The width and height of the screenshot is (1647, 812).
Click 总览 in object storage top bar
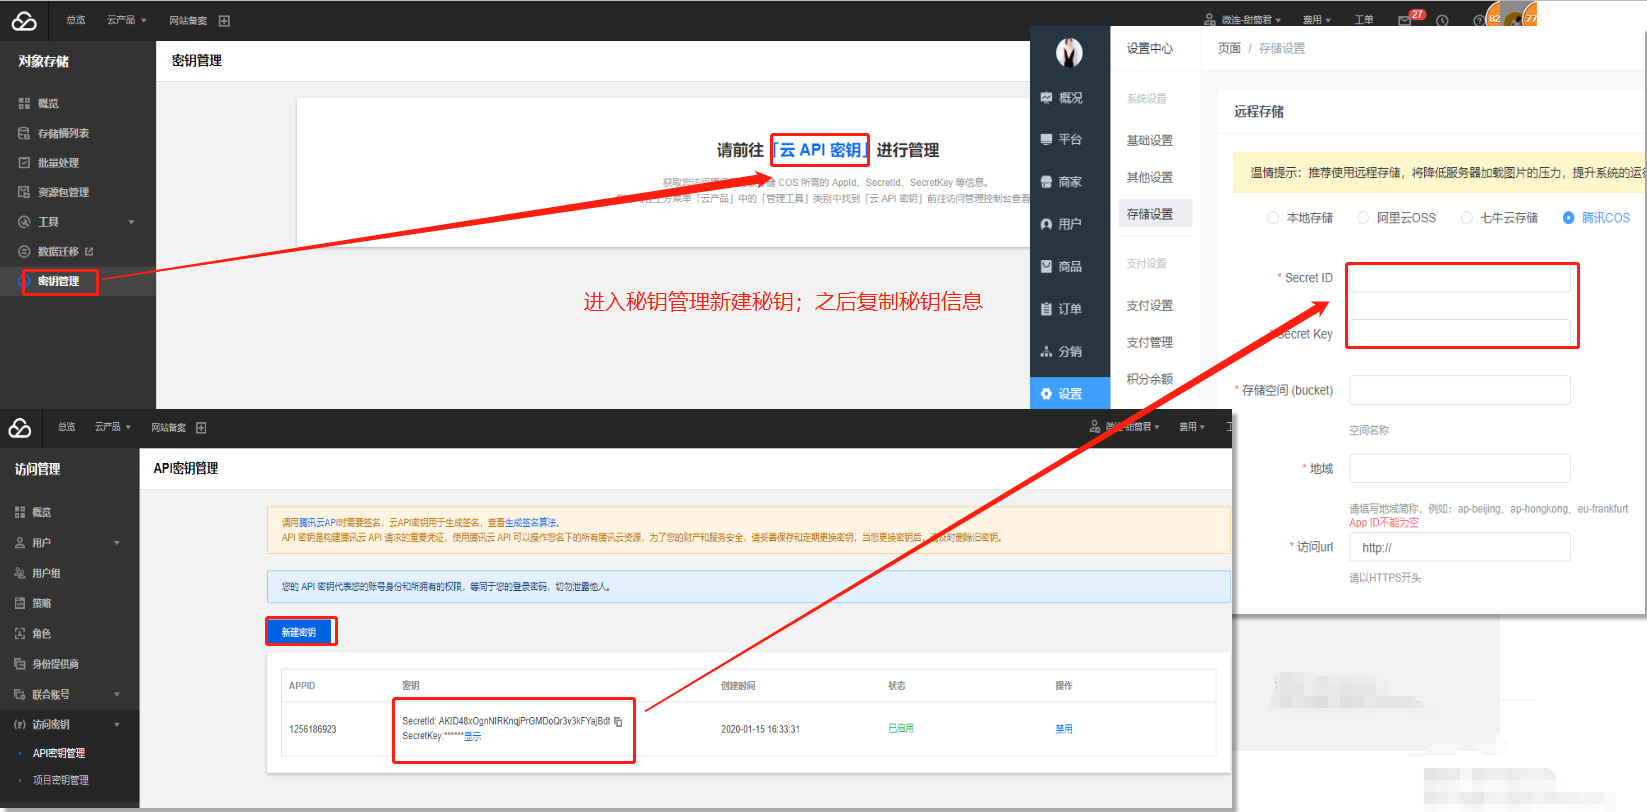pos(76,21)
